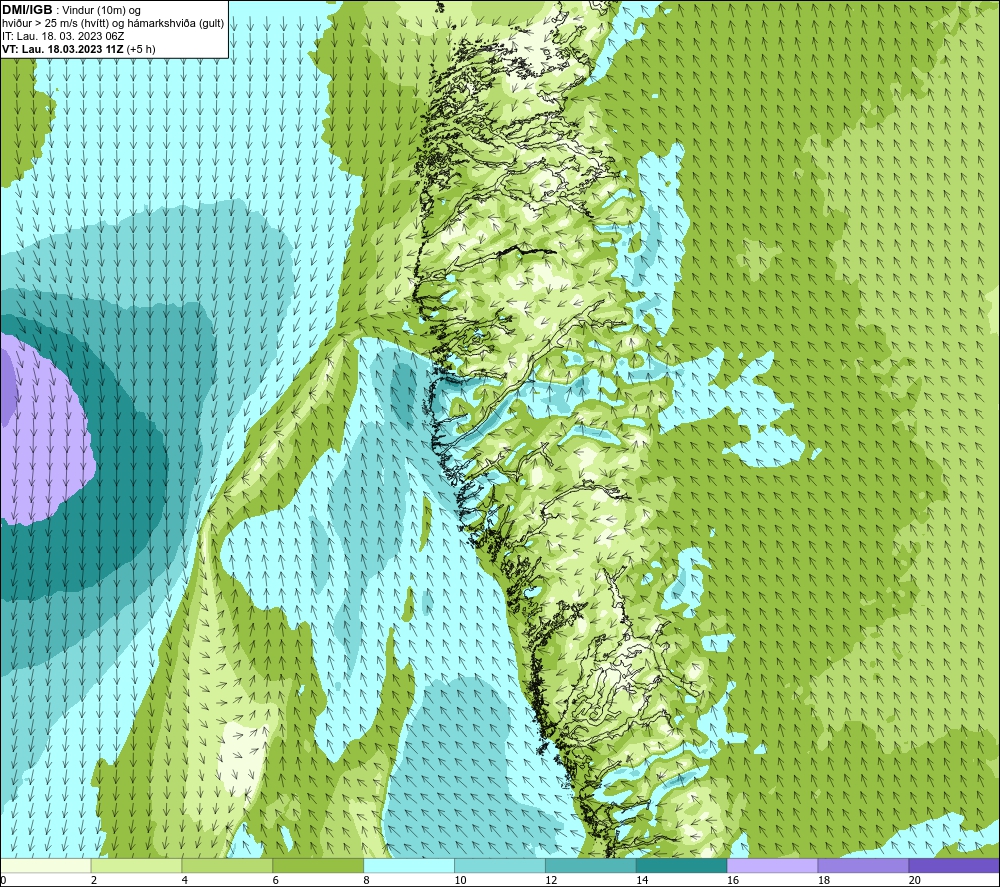Click the initial time "IT: Lau. 18. 03. 2023 06Z"
The image size is (1000, 887).
pyautogui.click(x=63, y=36)
